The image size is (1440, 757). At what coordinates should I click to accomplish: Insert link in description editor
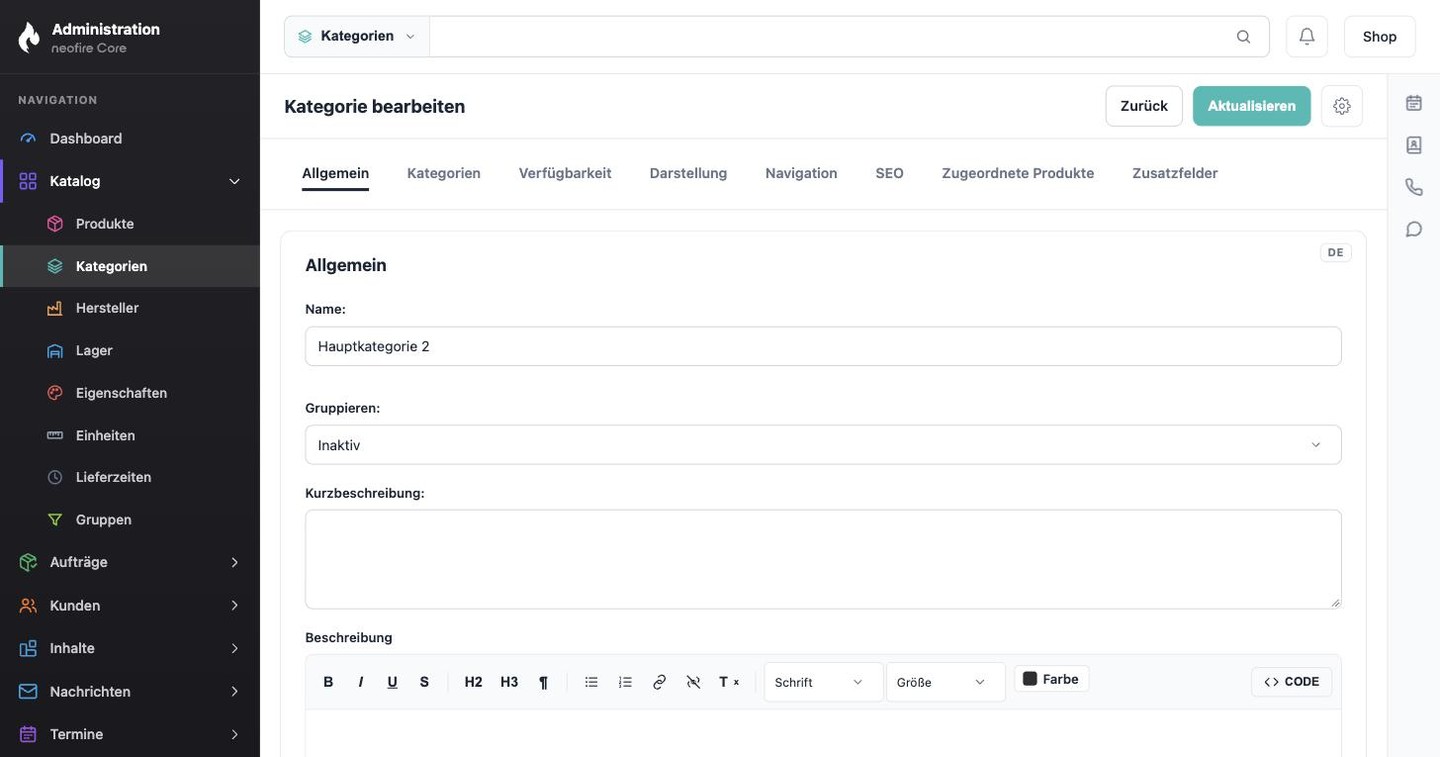659,682
